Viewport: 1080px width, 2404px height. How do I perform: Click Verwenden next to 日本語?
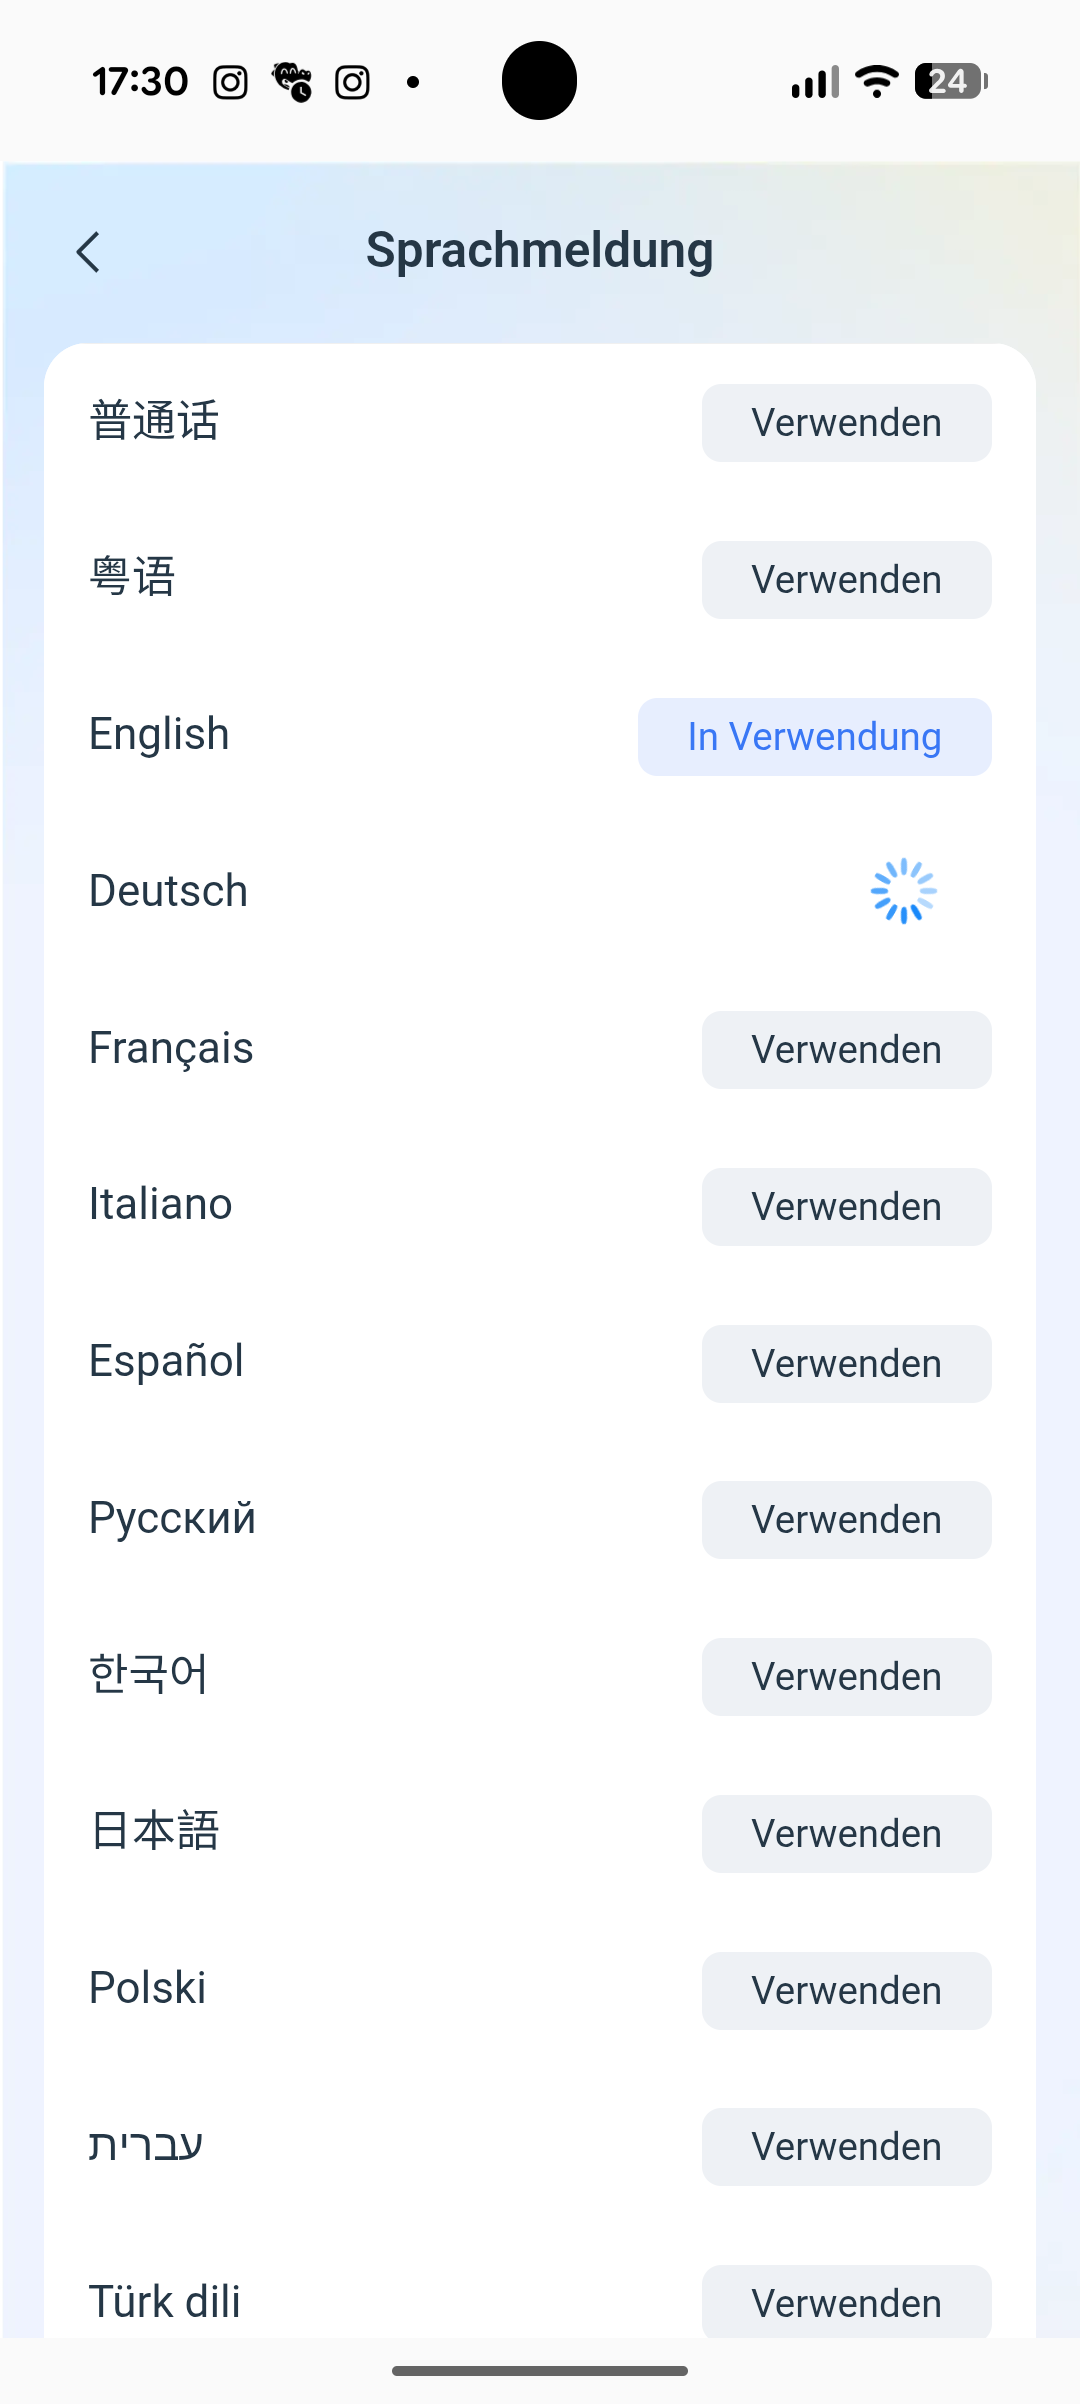pyautogui.click(x=846, y=1834)
